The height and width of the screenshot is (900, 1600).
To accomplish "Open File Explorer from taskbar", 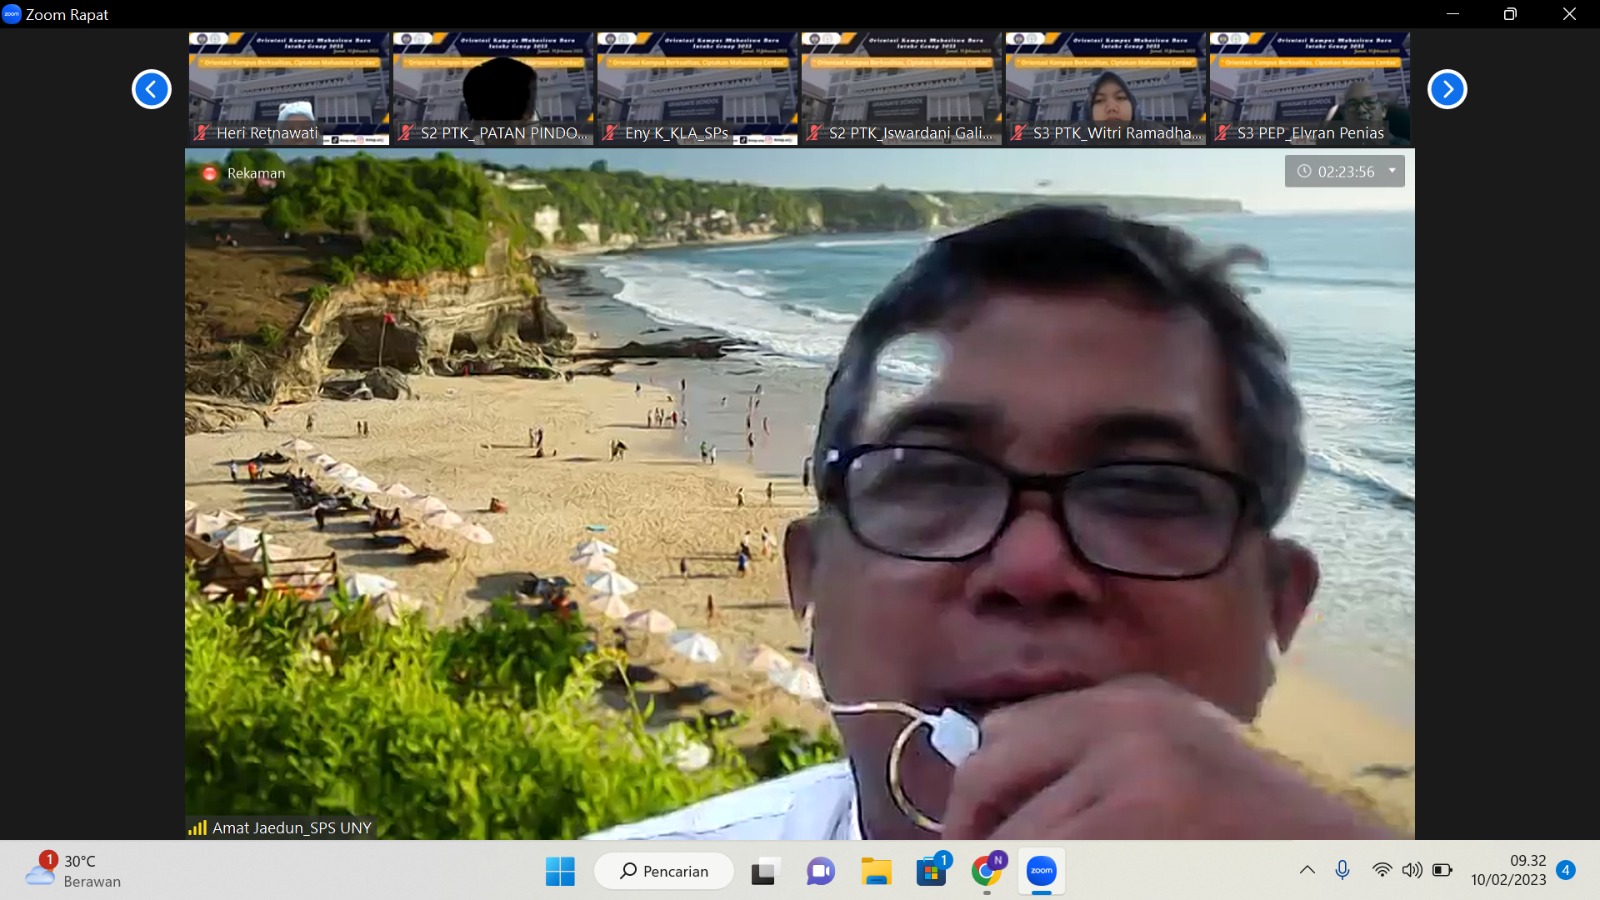I will (x=877, y=872).
